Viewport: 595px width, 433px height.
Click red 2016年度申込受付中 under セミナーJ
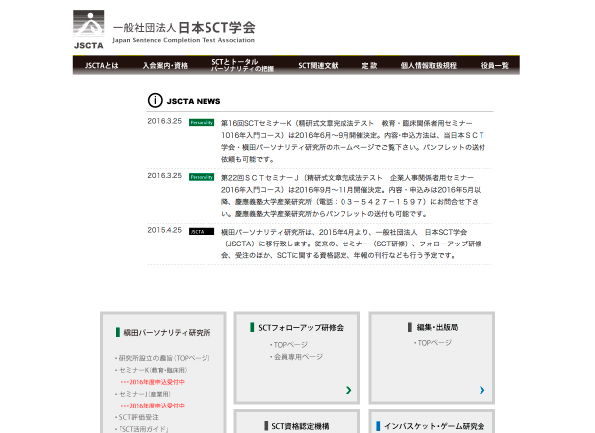click(153, 406)
